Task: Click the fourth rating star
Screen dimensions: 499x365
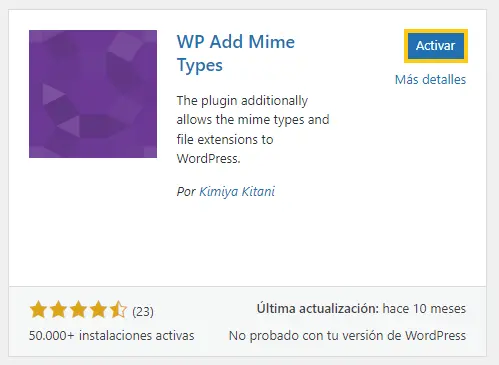Action: point(98,309)
